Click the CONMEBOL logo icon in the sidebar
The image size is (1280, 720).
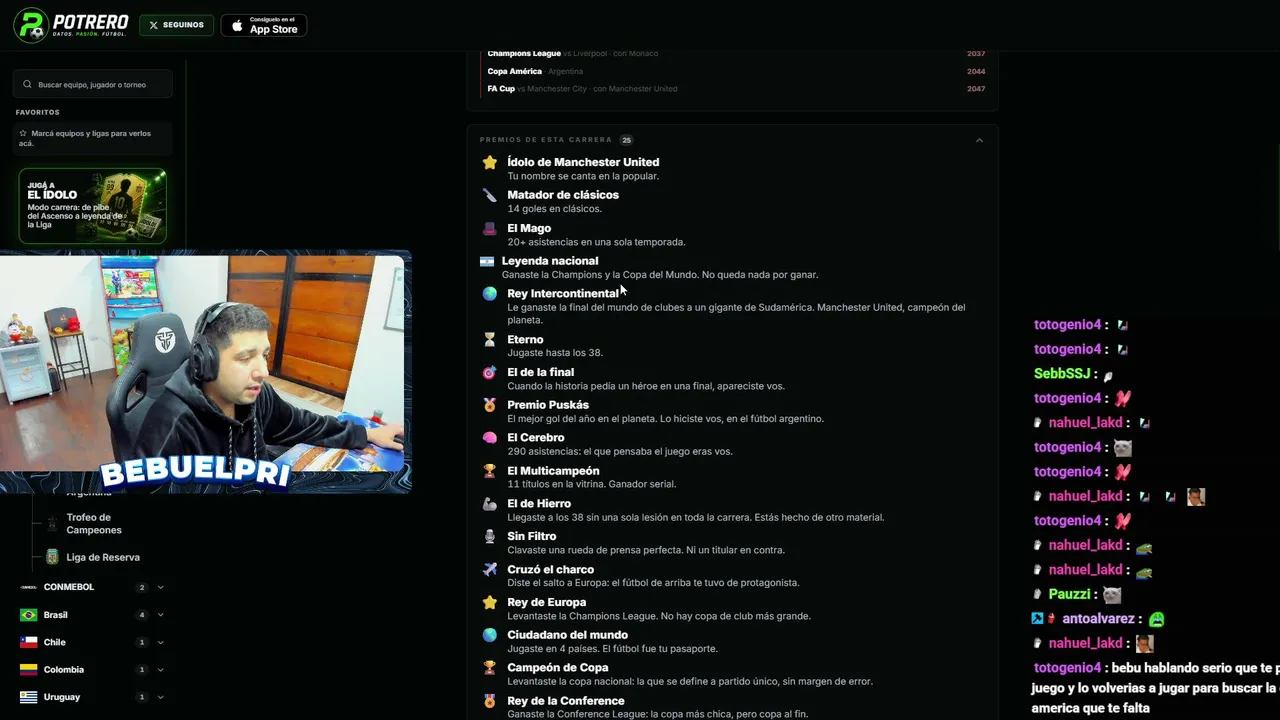(28, 587)
